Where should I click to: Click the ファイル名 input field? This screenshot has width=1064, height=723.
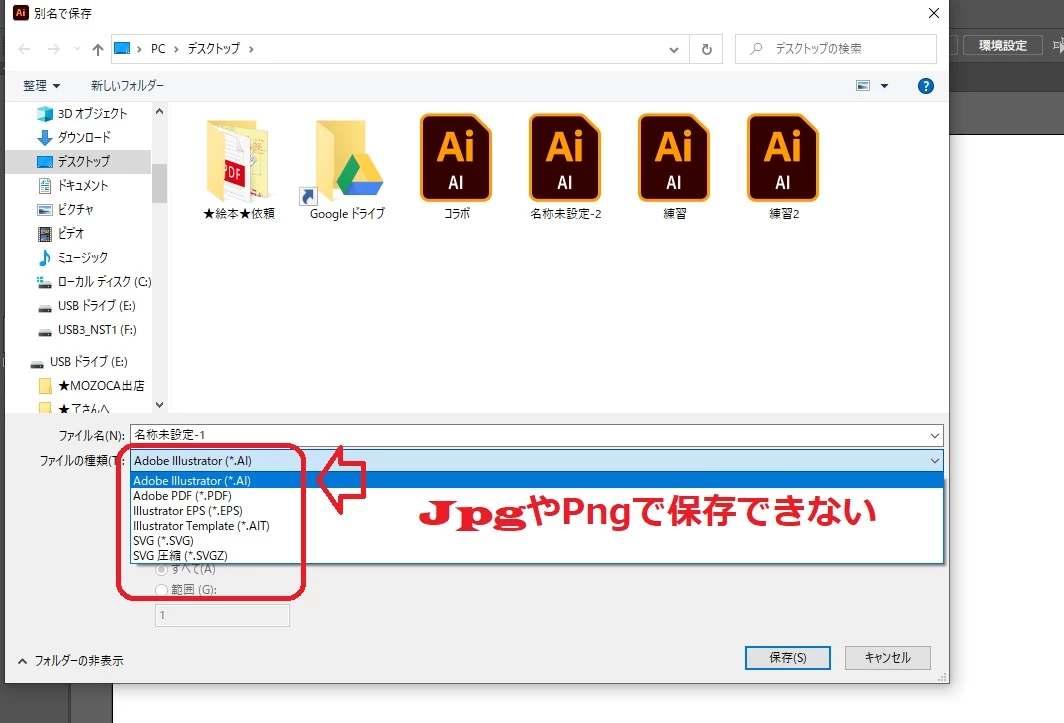[531, 436]
